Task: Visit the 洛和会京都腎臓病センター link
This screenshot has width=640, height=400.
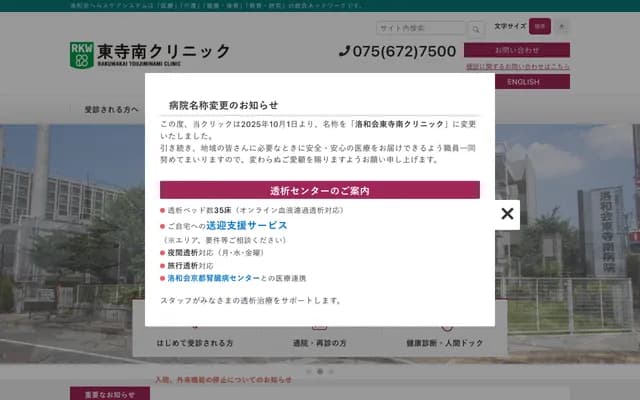Action: tap(214, 277)
